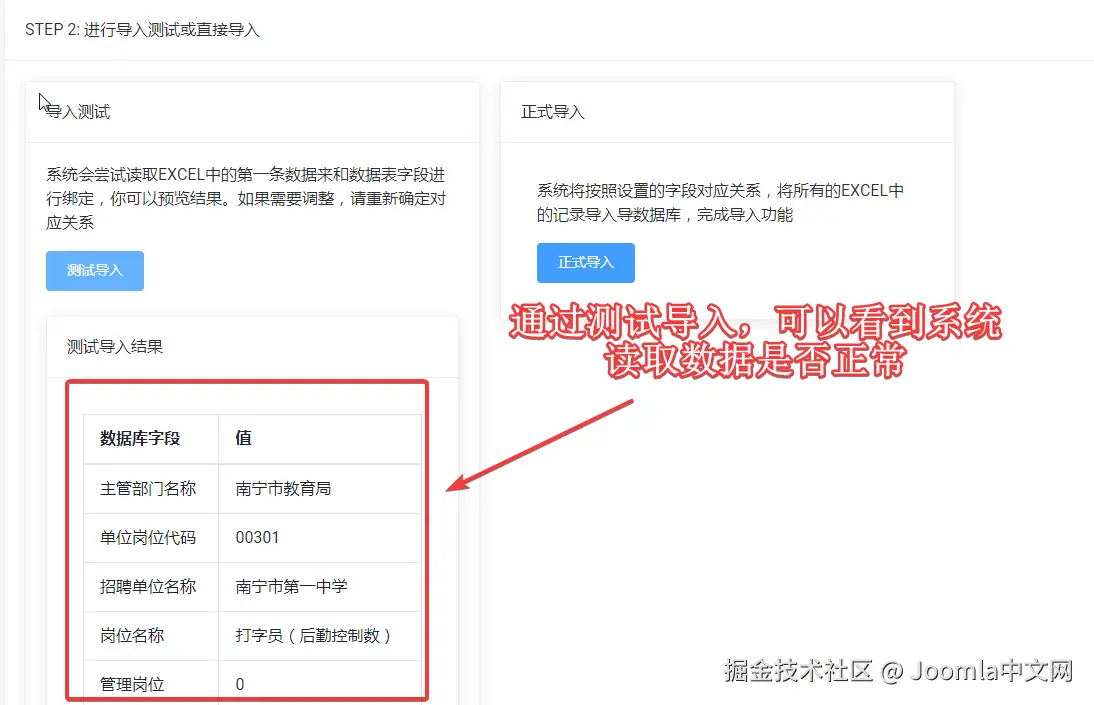The width and height of the screenshot is (1094, 705).
Task: Click the red annotation text about test import
Action: tap(755, 340)
